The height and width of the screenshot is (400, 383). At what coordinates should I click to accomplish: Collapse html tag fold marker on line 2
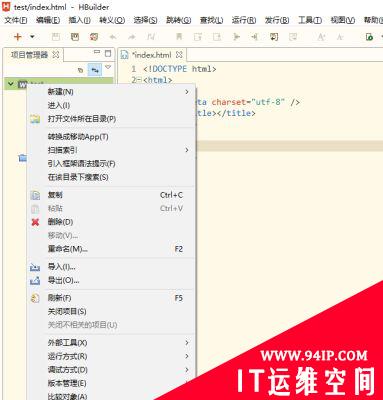pyautogui.click(x=139, y=80)
